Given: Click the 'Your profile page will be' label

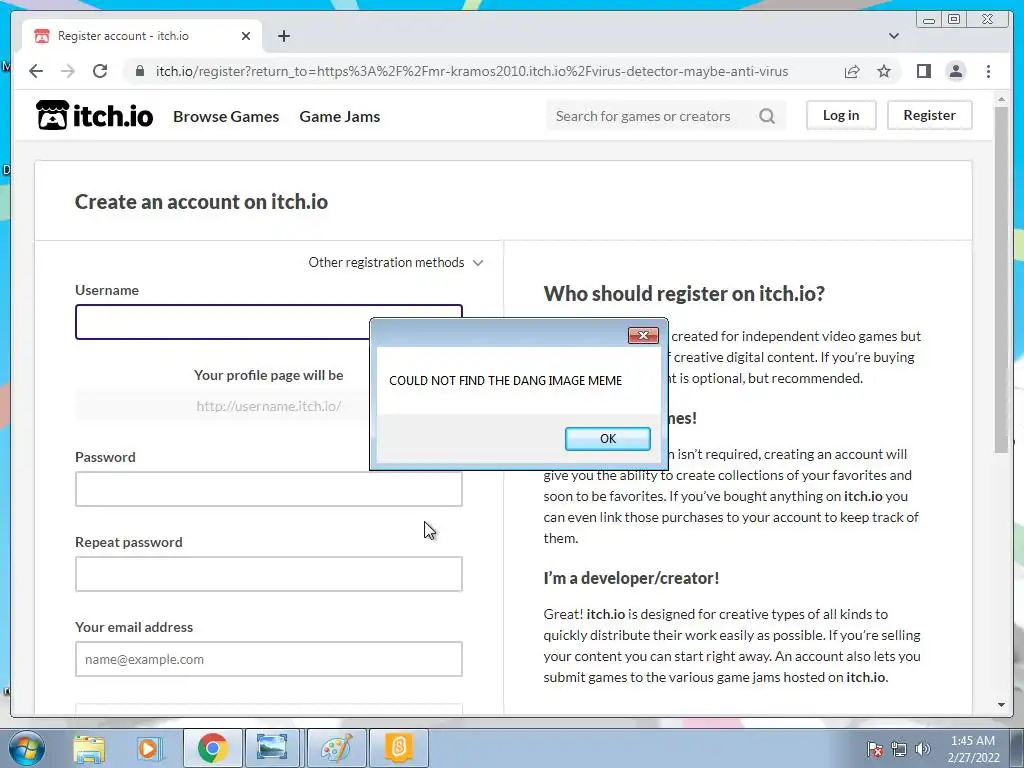Looking at the screenshot, I should coord(268,375).
